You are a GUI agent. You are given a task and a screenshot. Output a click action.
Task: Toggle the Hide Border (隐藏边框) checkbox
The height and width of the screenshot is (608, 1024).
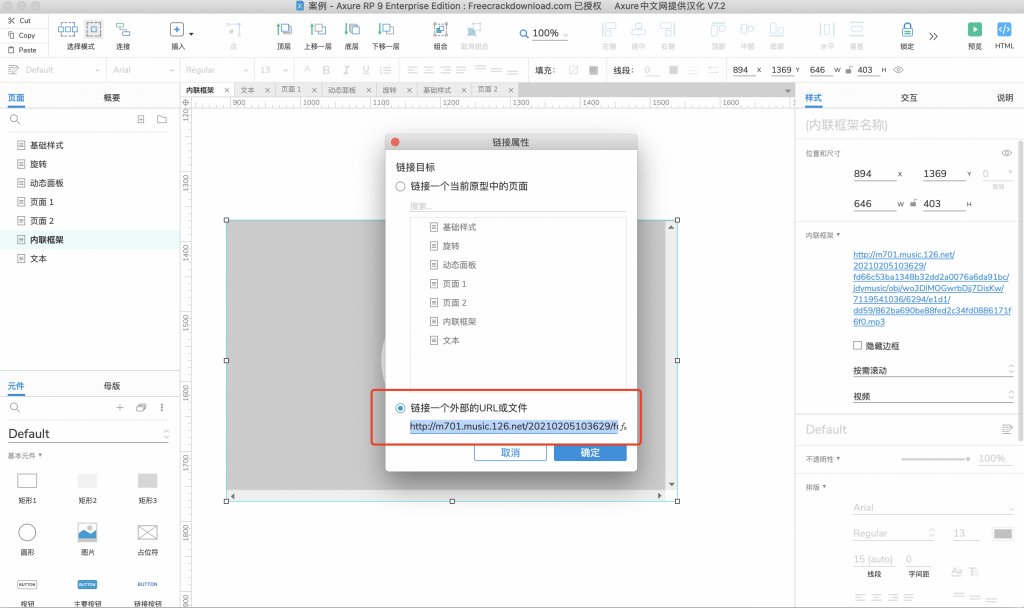tap(857, 345)
